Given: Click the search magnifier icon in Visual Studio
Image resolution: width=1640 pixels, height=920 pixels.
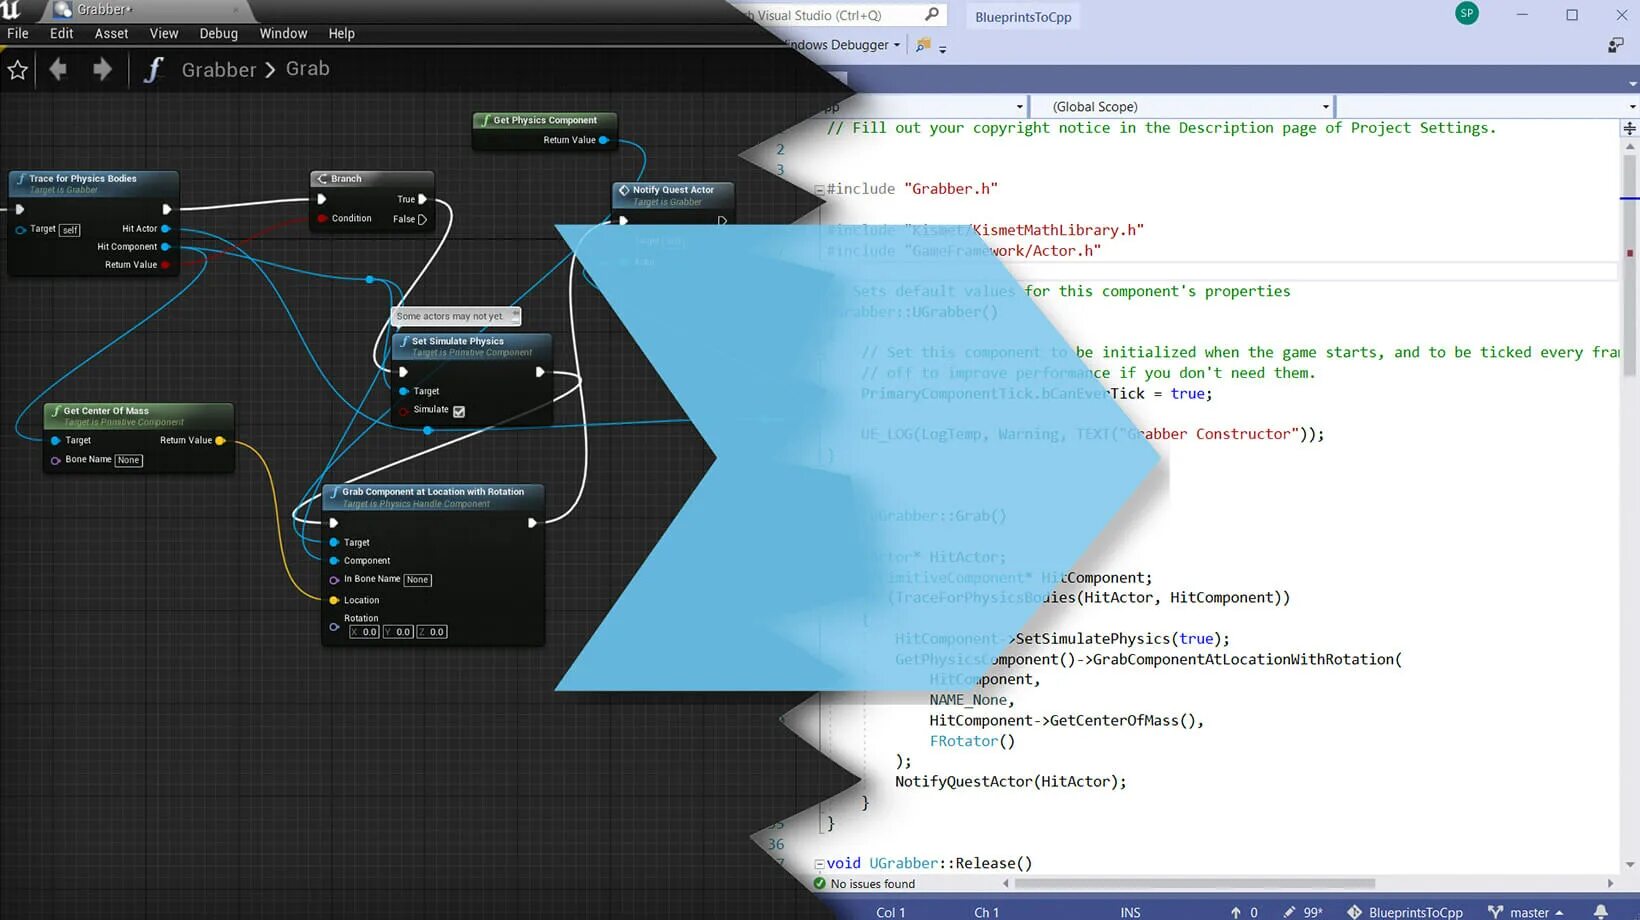Looking at the screenshot, I should [x=932, y=14].
